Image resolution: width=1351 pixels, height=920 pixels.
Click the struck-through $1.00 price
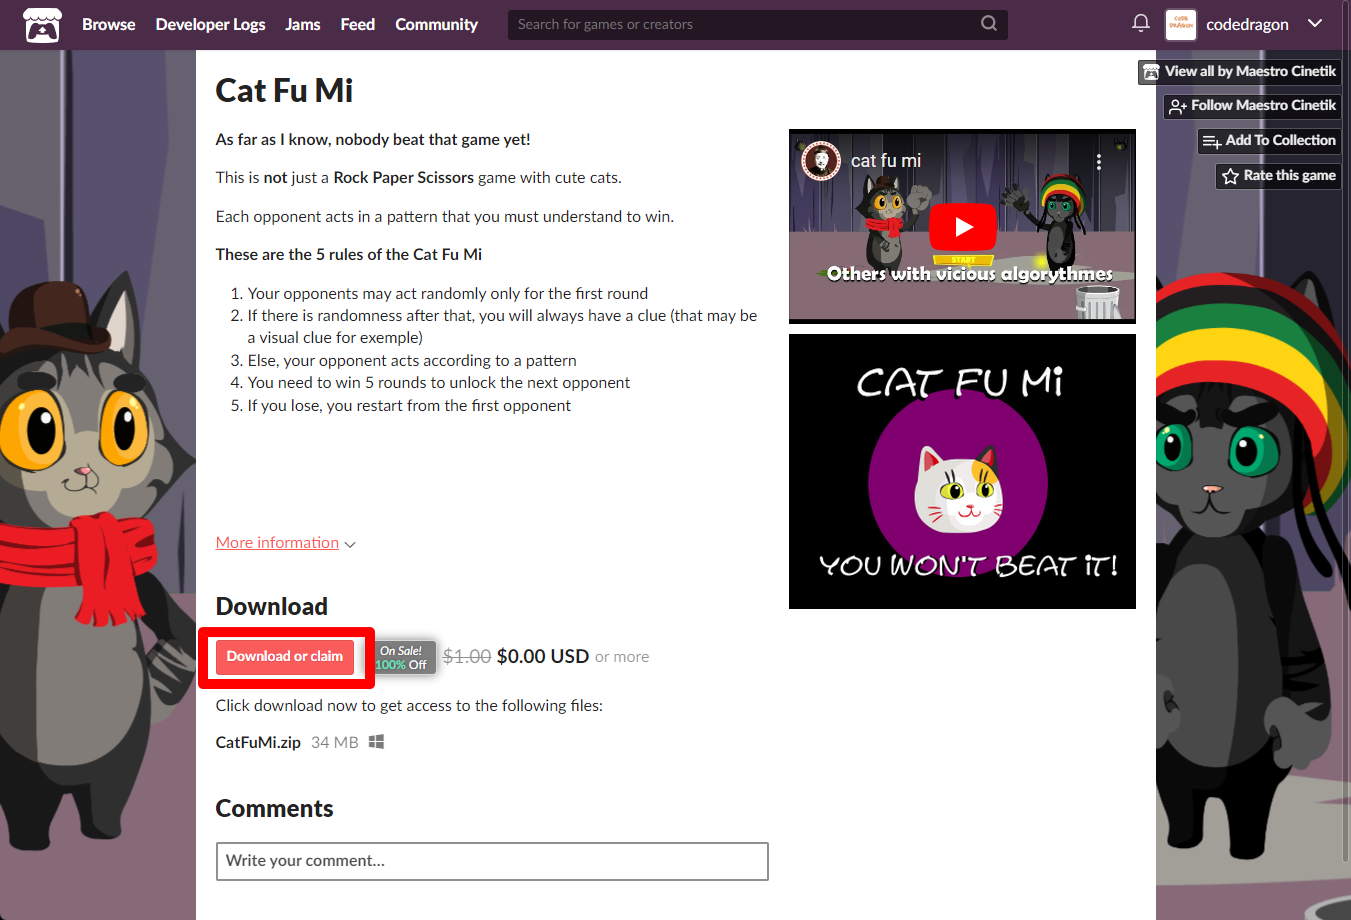click(467, 657)
